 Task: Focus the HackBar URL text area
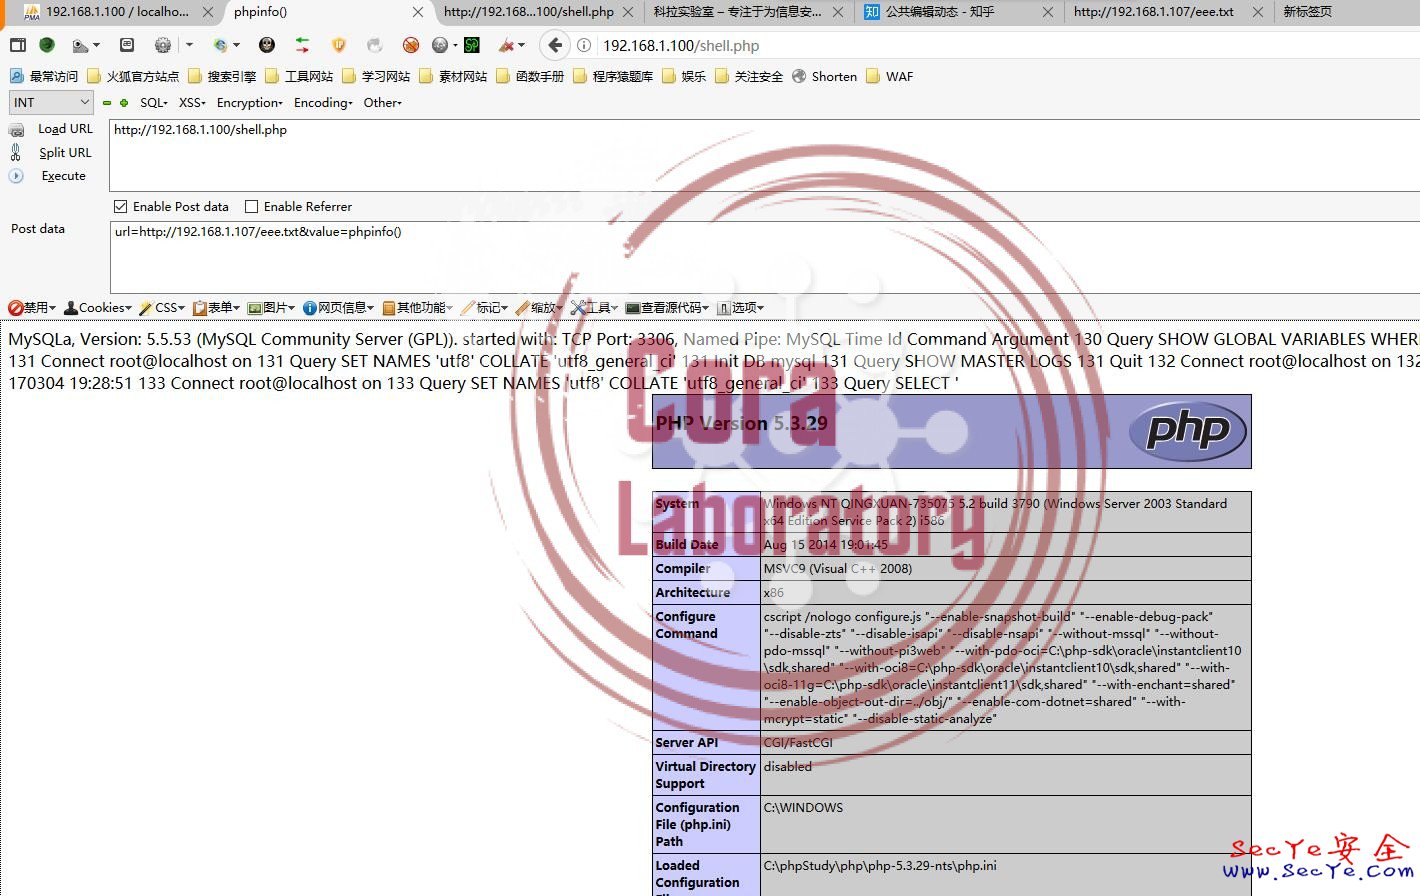coord(764,155)
